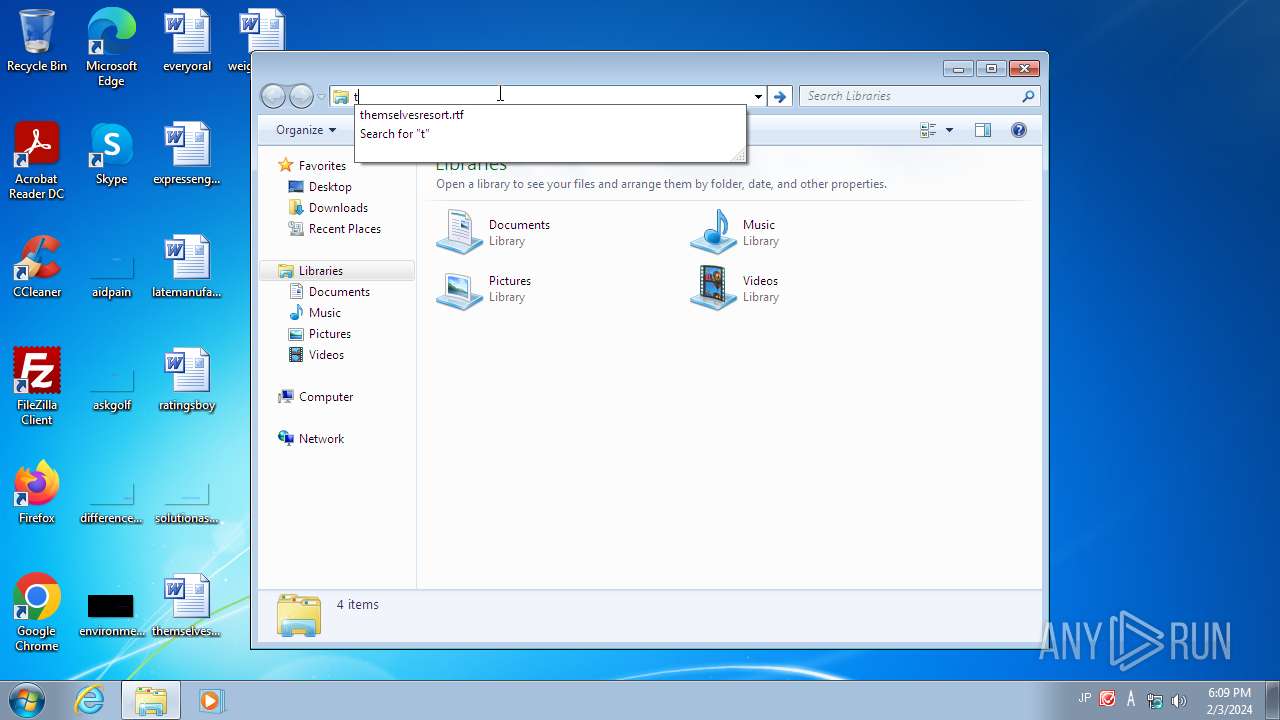Viewport: 1280px width, 720px height.
Task: Click the Explorer Help question mark icon
Action: click(x=1019, y=130)
